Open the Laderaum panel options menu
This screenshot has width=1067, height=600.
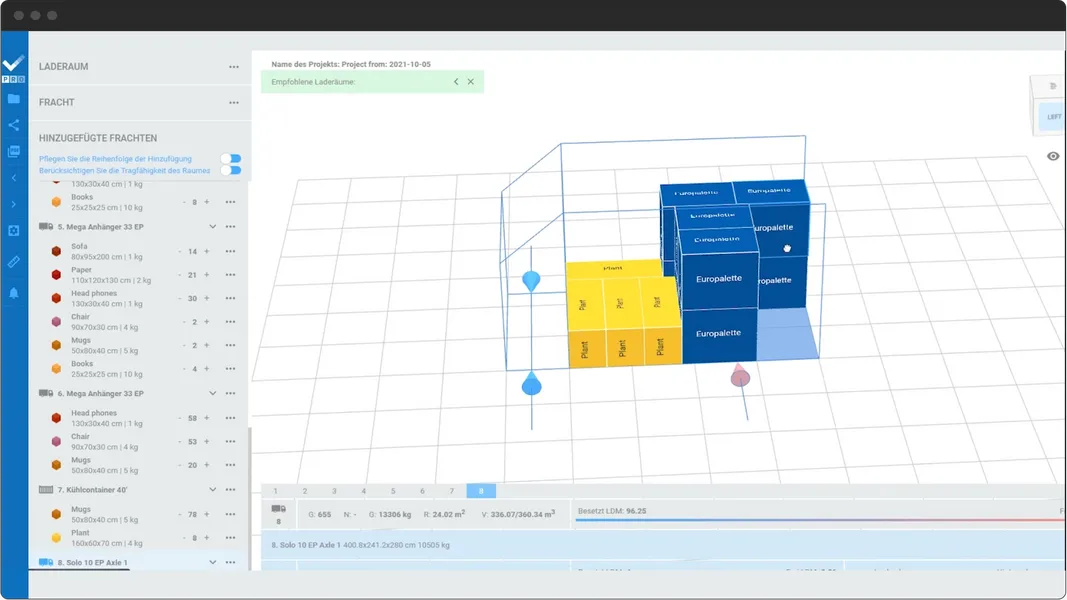point(233,66)
